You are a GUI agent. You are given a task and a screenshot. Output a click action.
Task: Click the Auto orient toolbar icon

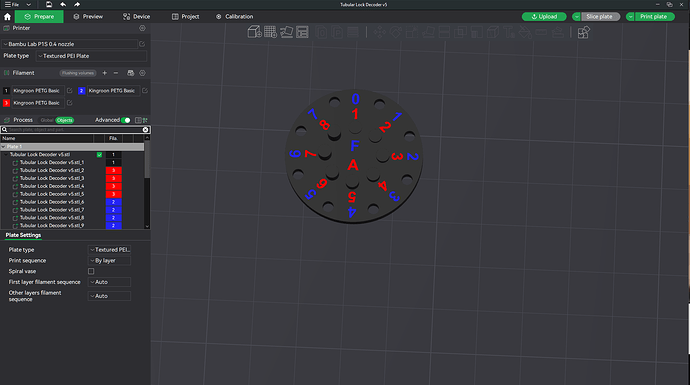pyautogui.click(x=286, y=32)
